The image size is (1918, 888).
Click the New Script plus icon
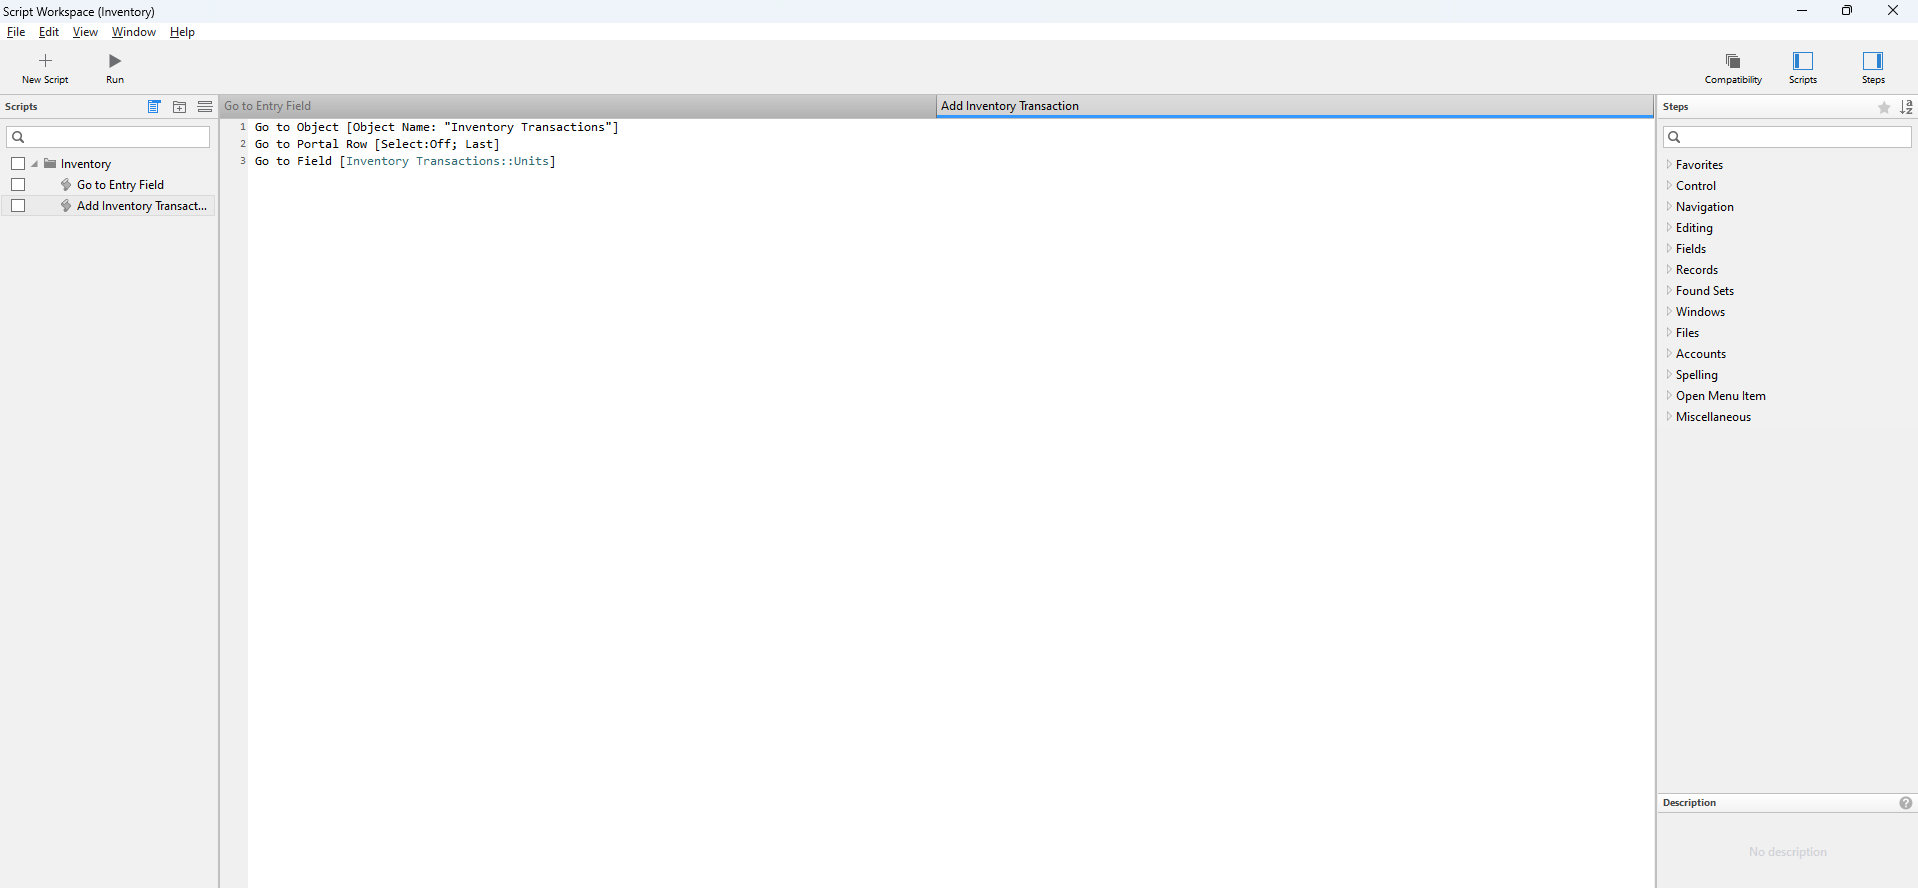[45, 61]
